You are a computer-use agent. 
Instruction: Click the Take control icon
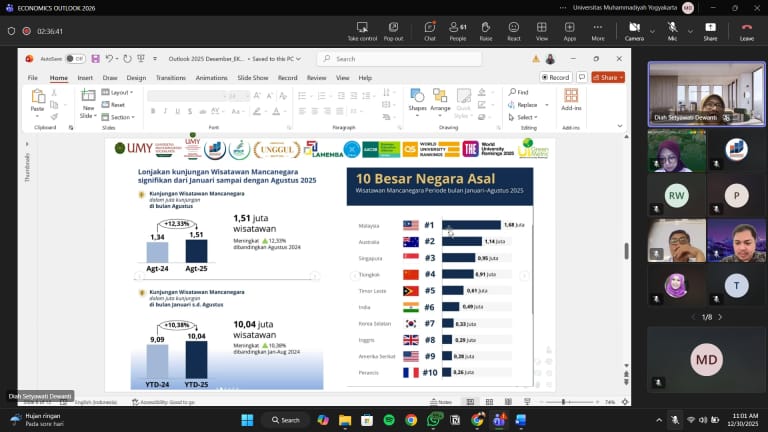tap(362, 31)
